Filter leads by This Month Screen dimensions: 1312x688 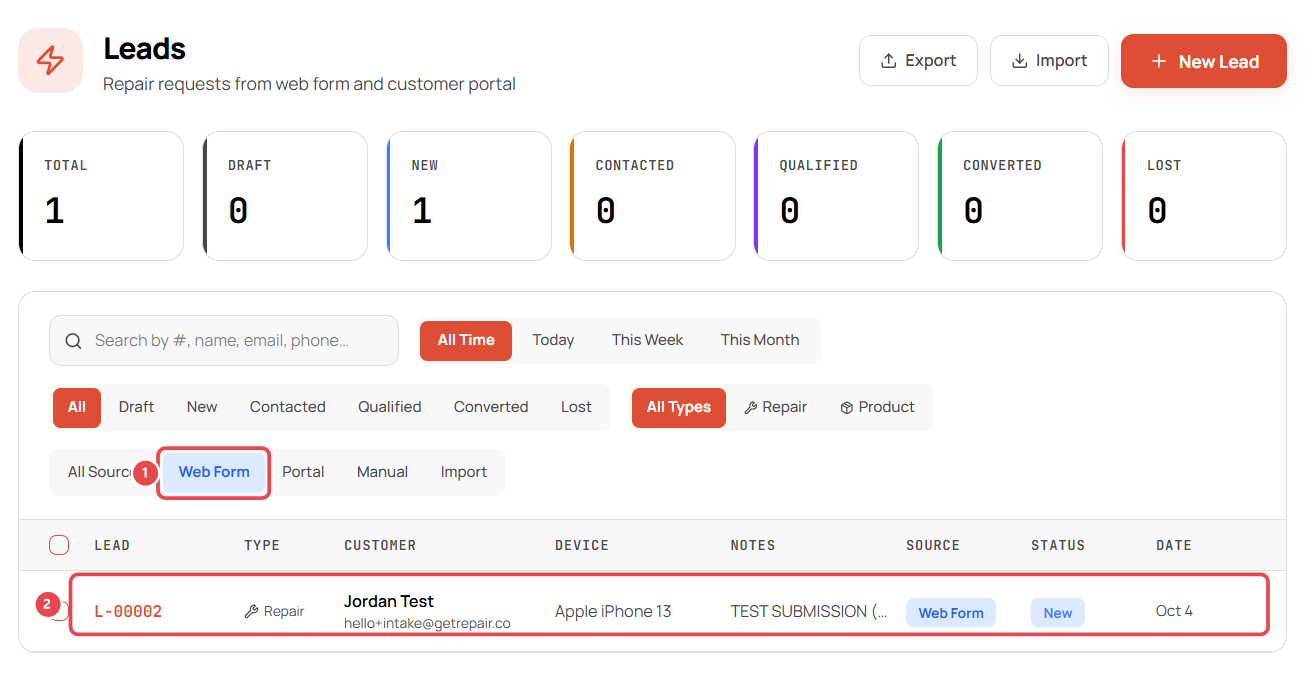click(760, 340)
